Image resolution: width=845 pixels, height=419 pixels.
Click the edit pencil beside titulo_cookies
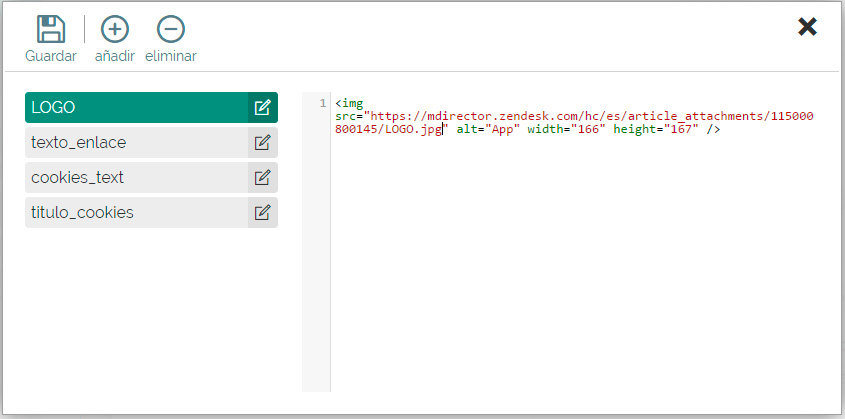point(262,213)
